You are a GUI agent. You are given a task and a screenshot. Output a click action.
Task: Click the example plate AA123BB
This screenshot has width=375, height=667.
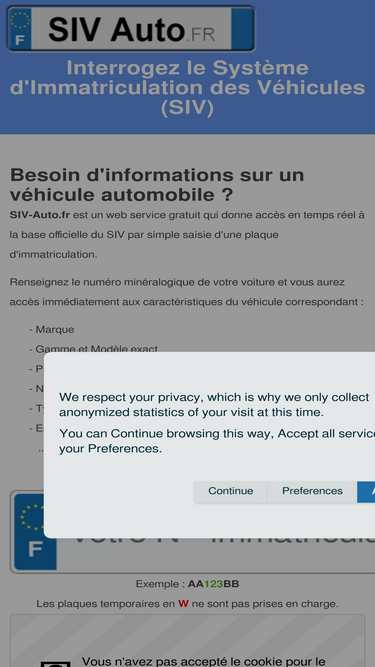213,584
